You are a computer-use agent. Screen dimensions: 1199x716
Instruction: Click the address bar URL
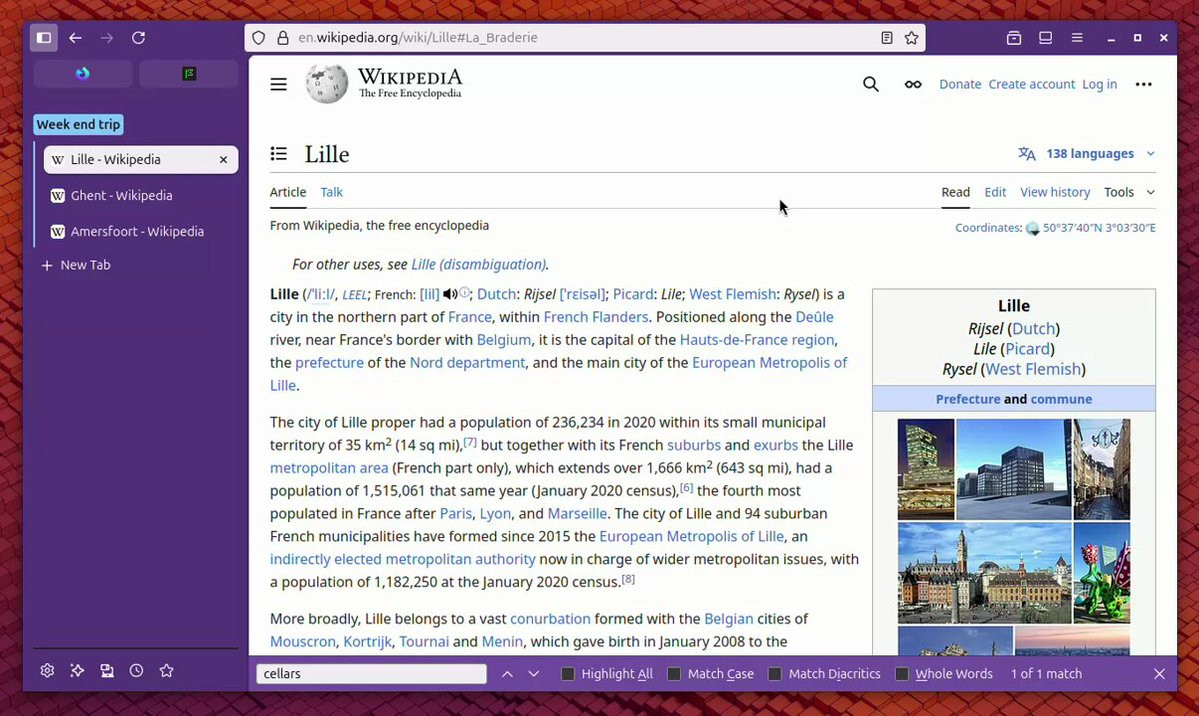[418, 37]
